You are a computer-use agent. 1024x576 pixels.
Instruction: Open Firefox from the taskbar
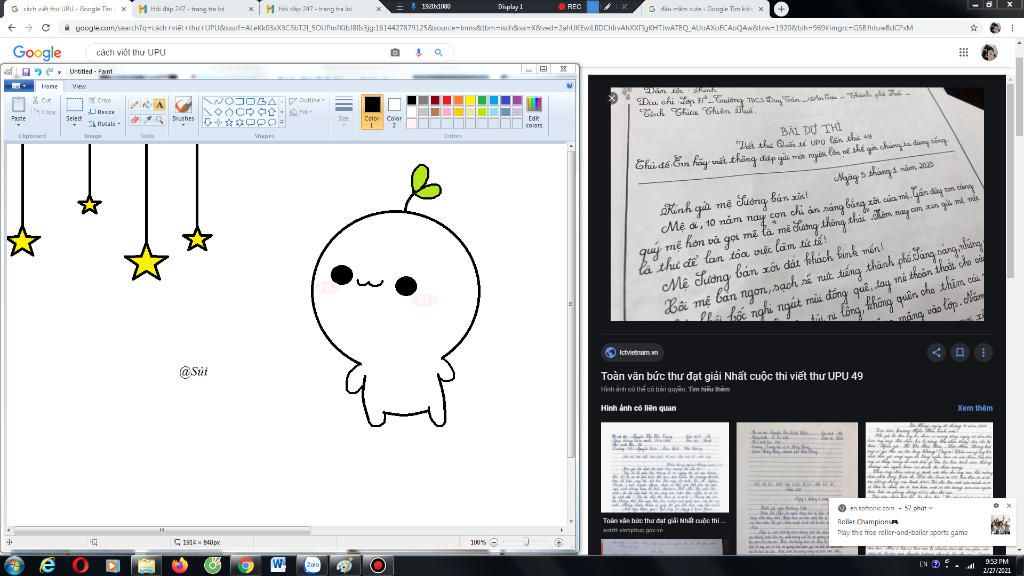click(x=180, y=565)
